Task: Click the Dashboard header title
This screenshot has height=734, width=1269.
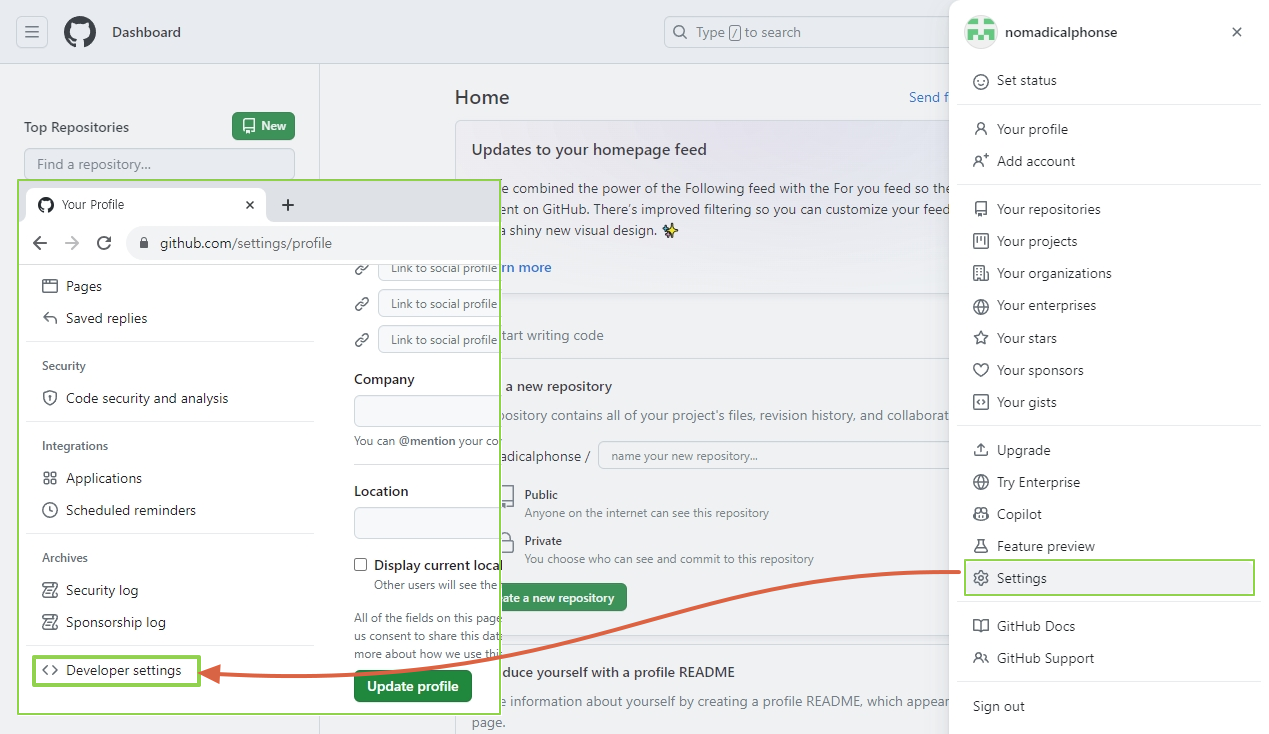Action: 146,32
